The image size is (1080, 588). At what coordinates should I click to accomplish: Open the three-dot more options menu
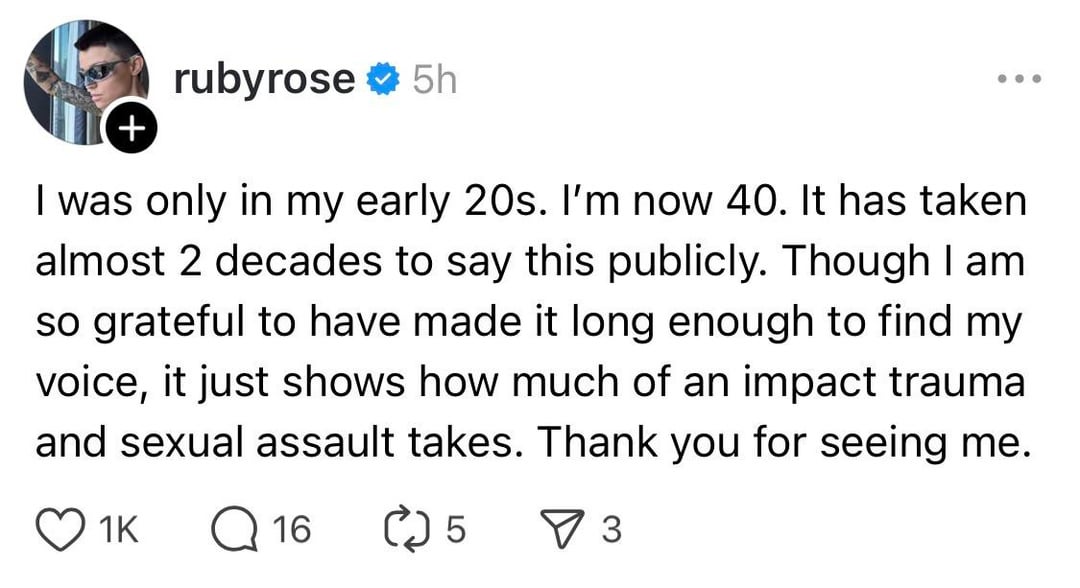pyautogui.click(x=1018, y=78)
